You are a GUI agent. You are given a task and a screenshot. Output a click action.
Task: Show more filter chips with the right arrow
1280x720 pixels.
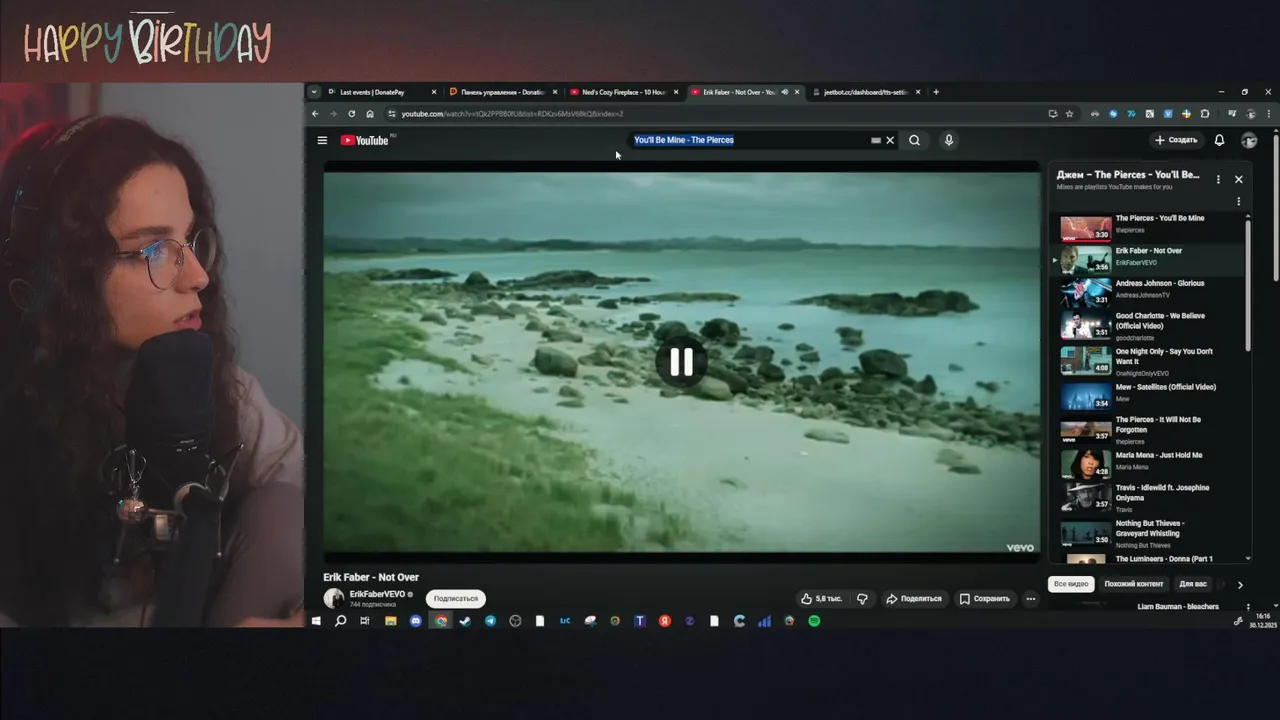[1240, 585]
